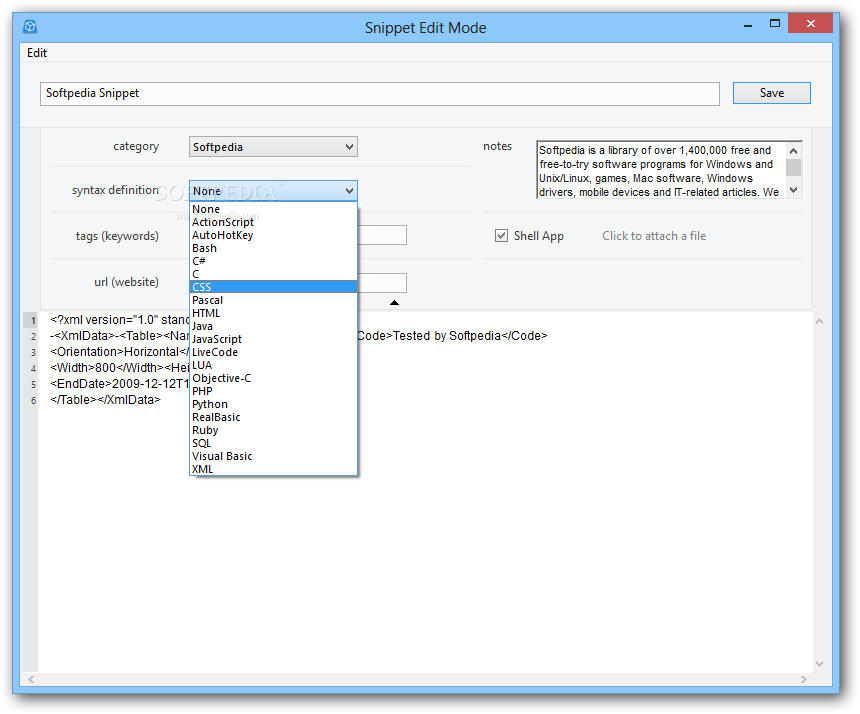Viewport: 860px width, 714px height.
Task: Select highlighted CSS syntax option
Action: [x=273, y=287]
